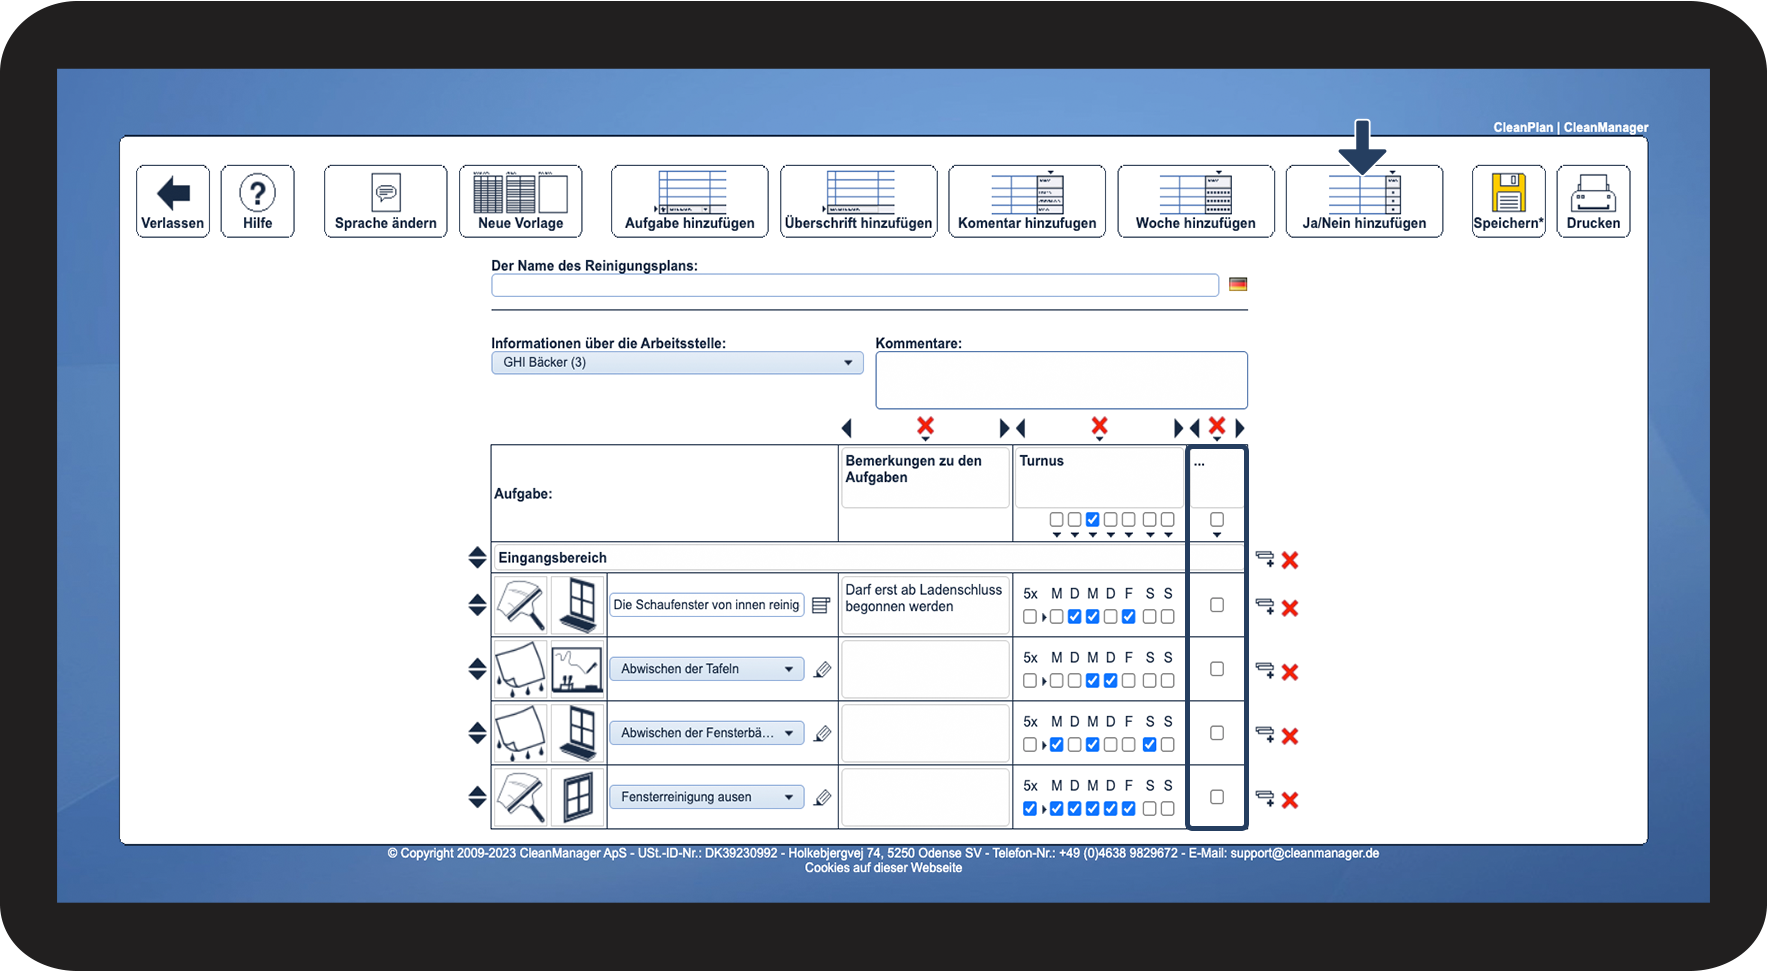Tick '...' column checkbox for Abwischen der Tafeln
The height and width of the screenshot is (971, 1767).
[x=1217, y=669]
